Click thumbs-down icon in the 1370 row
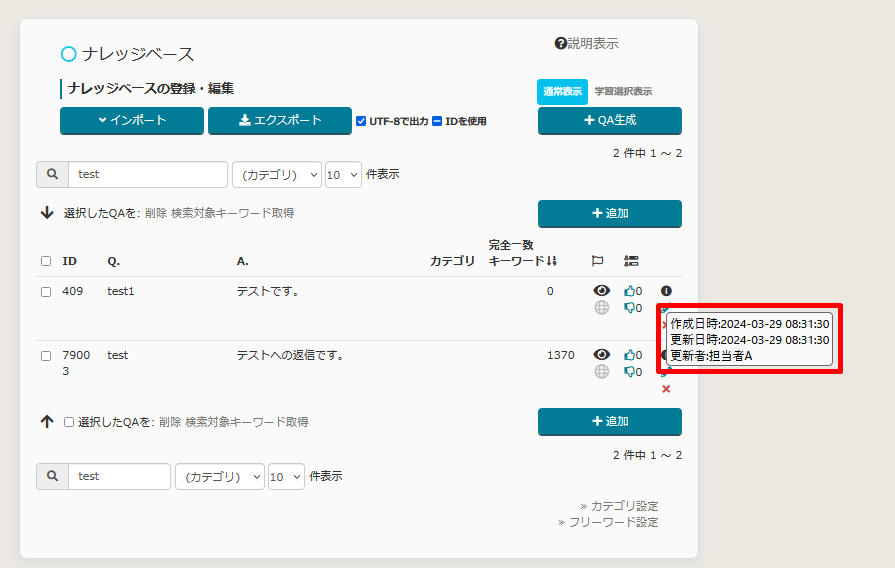The image size is (895, 568). [629, 372]
